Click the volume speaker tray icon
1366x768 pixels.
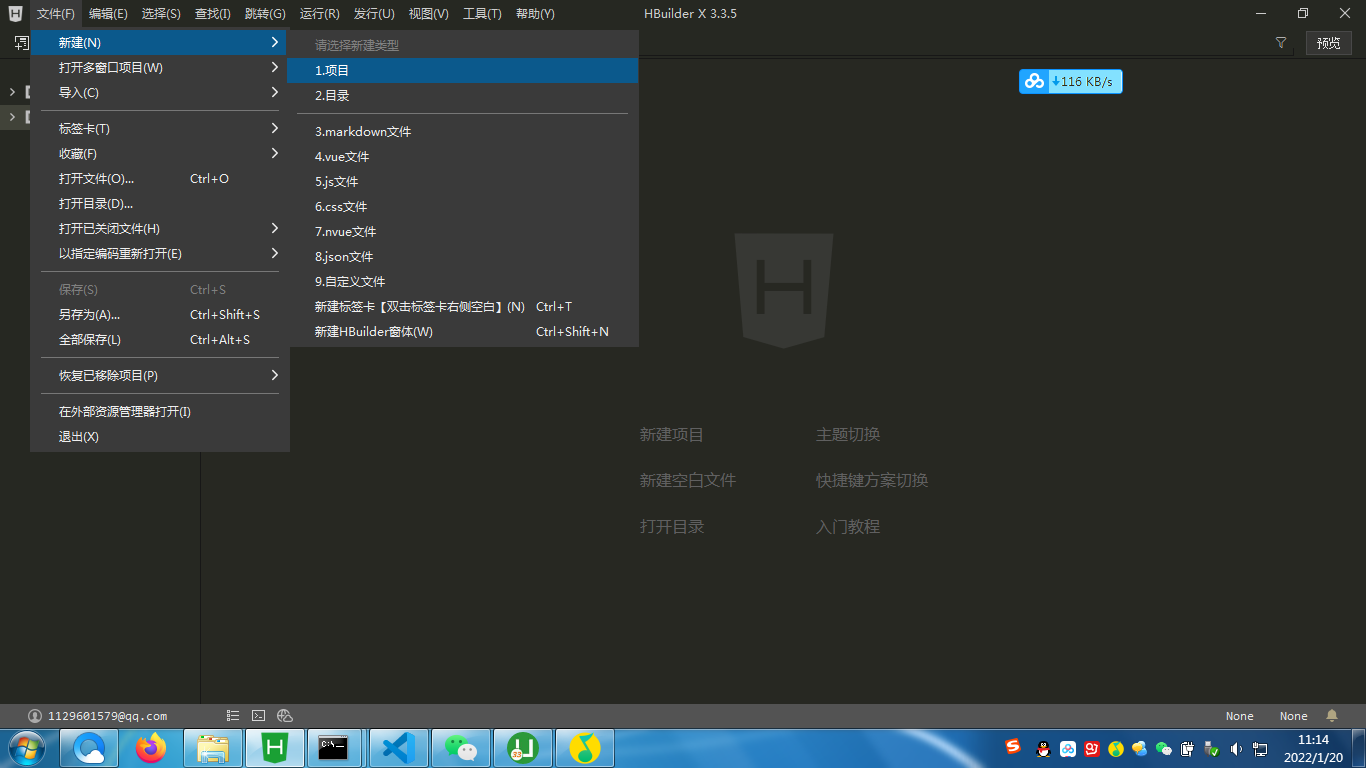coord(1236,748)
